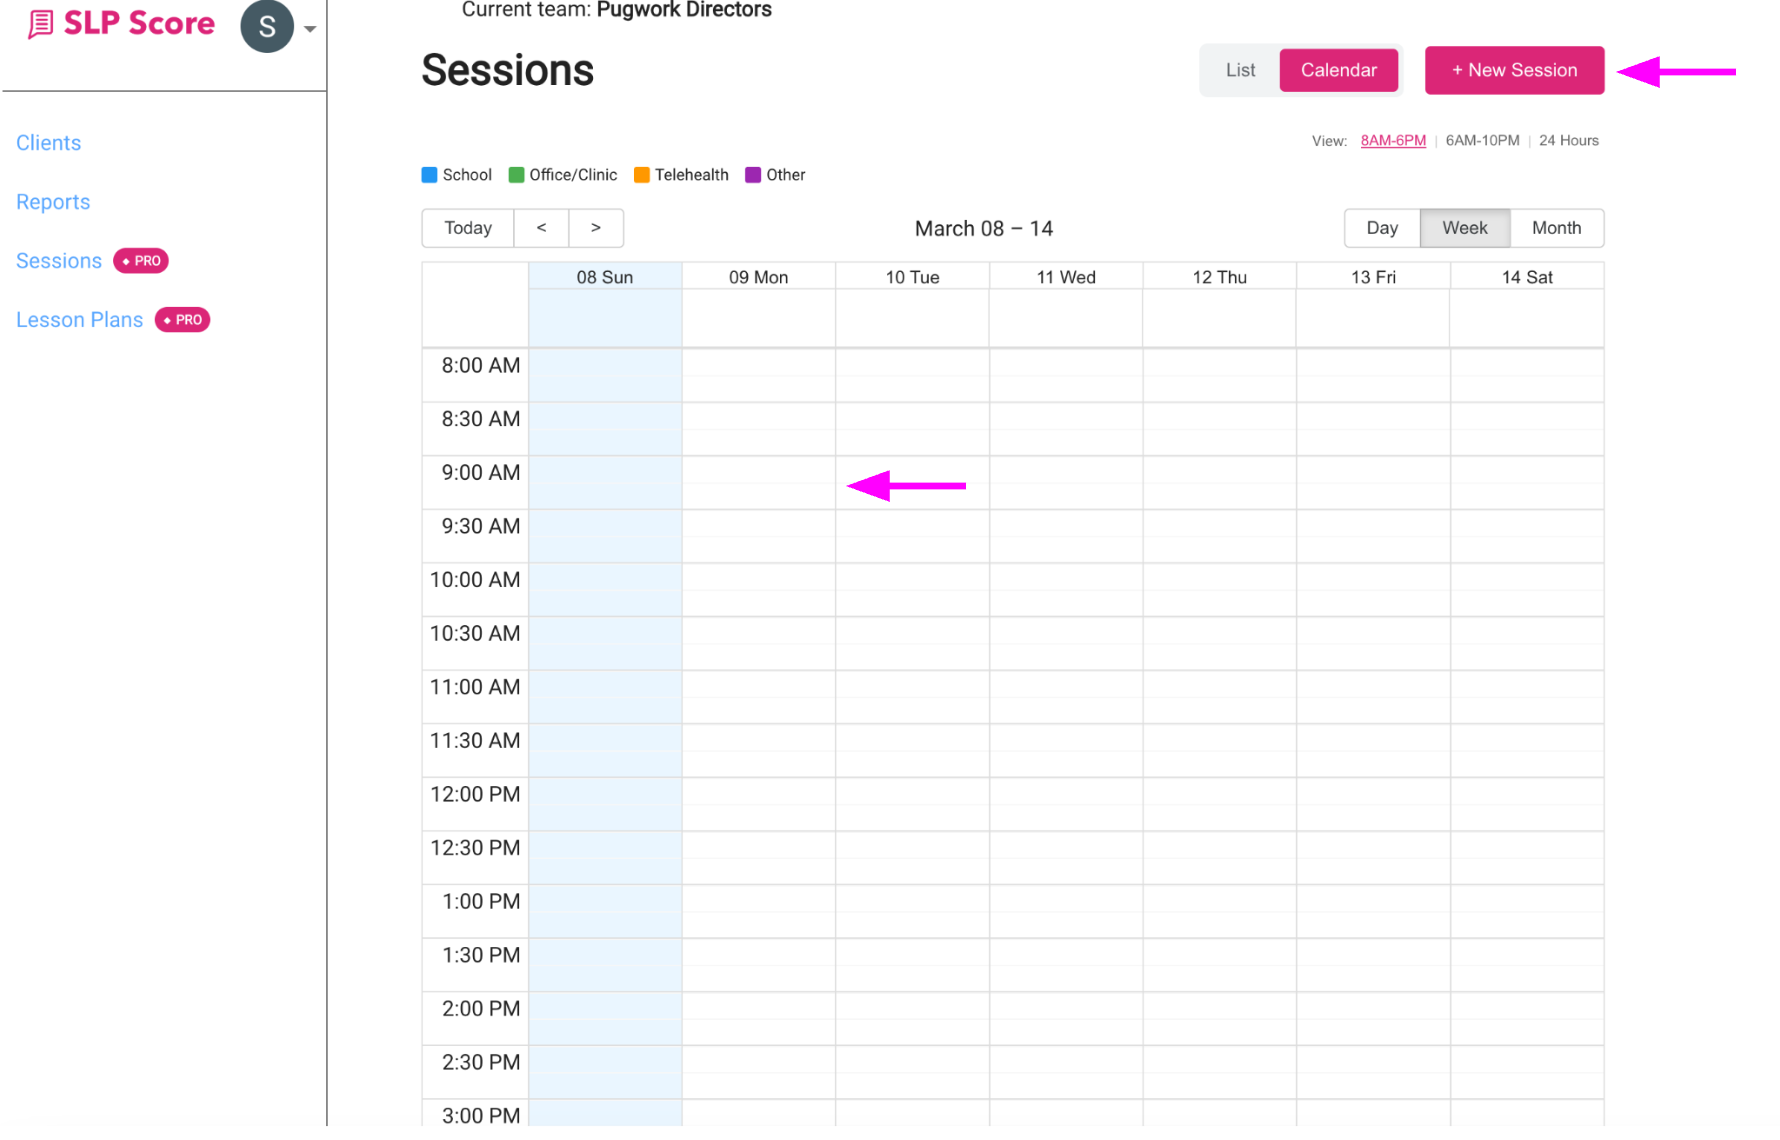Screen dimensions: 1780x1140
Task: Switch the calendar to Day view
Action: click(x=1381, y=228)
